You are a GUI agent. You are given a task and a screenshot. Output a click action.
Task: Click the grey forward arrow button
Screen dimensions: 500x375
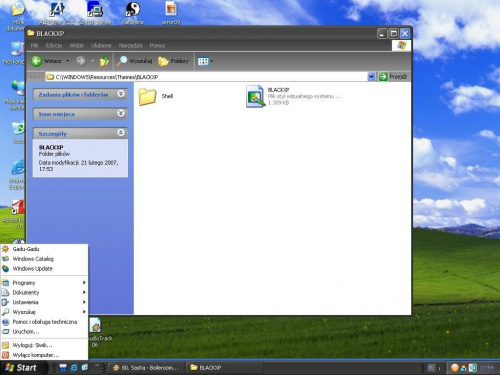click(81, 61)
